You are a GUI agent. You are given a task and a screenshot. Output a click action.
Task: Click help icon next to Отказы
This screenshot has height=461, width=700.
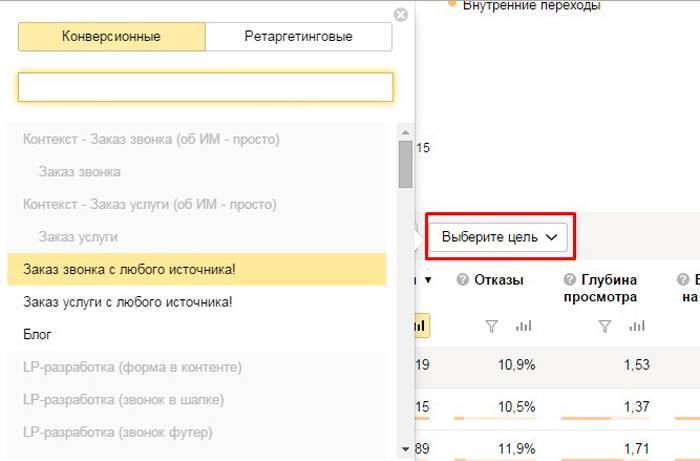[x=463, y=280]
